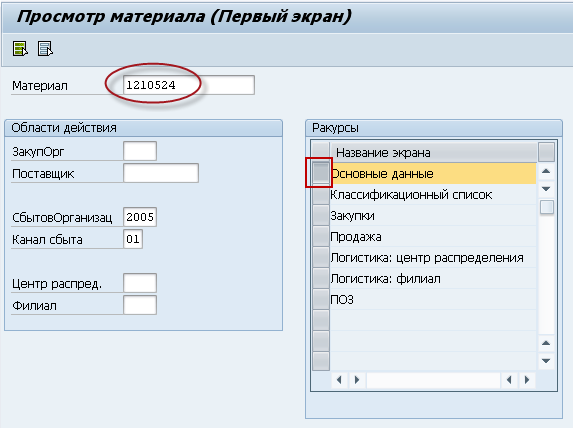Click the upper scroll-up arrow of the table

pyautogui.click(x=546, y=171)
